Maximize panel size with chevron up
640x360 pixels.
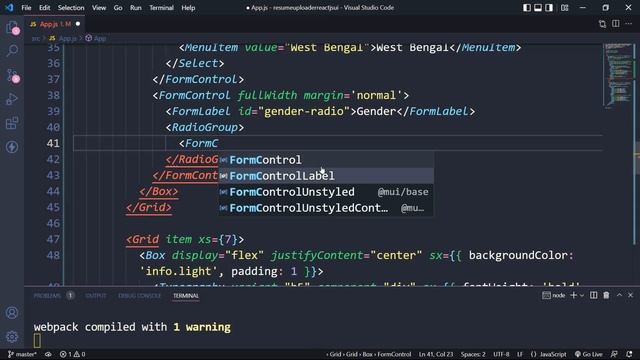click(x=619, y=295)
